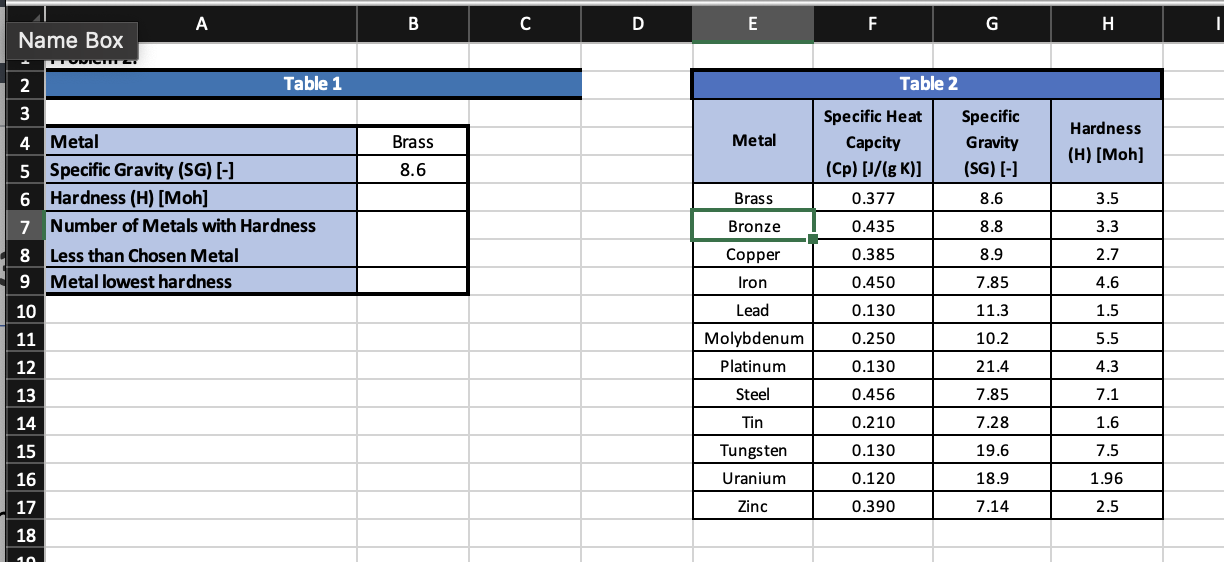Select row 2 header
The height and width of the screenshot is (562, 1224).
(24, 84)
